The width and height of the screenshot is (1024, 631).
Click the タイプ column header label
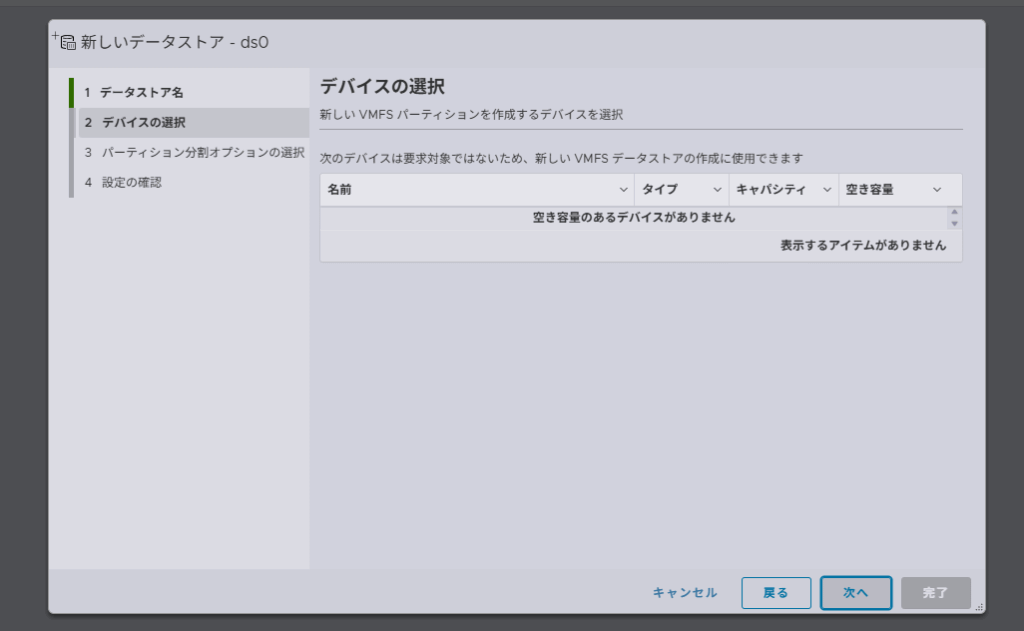click(x=660, y=190)
